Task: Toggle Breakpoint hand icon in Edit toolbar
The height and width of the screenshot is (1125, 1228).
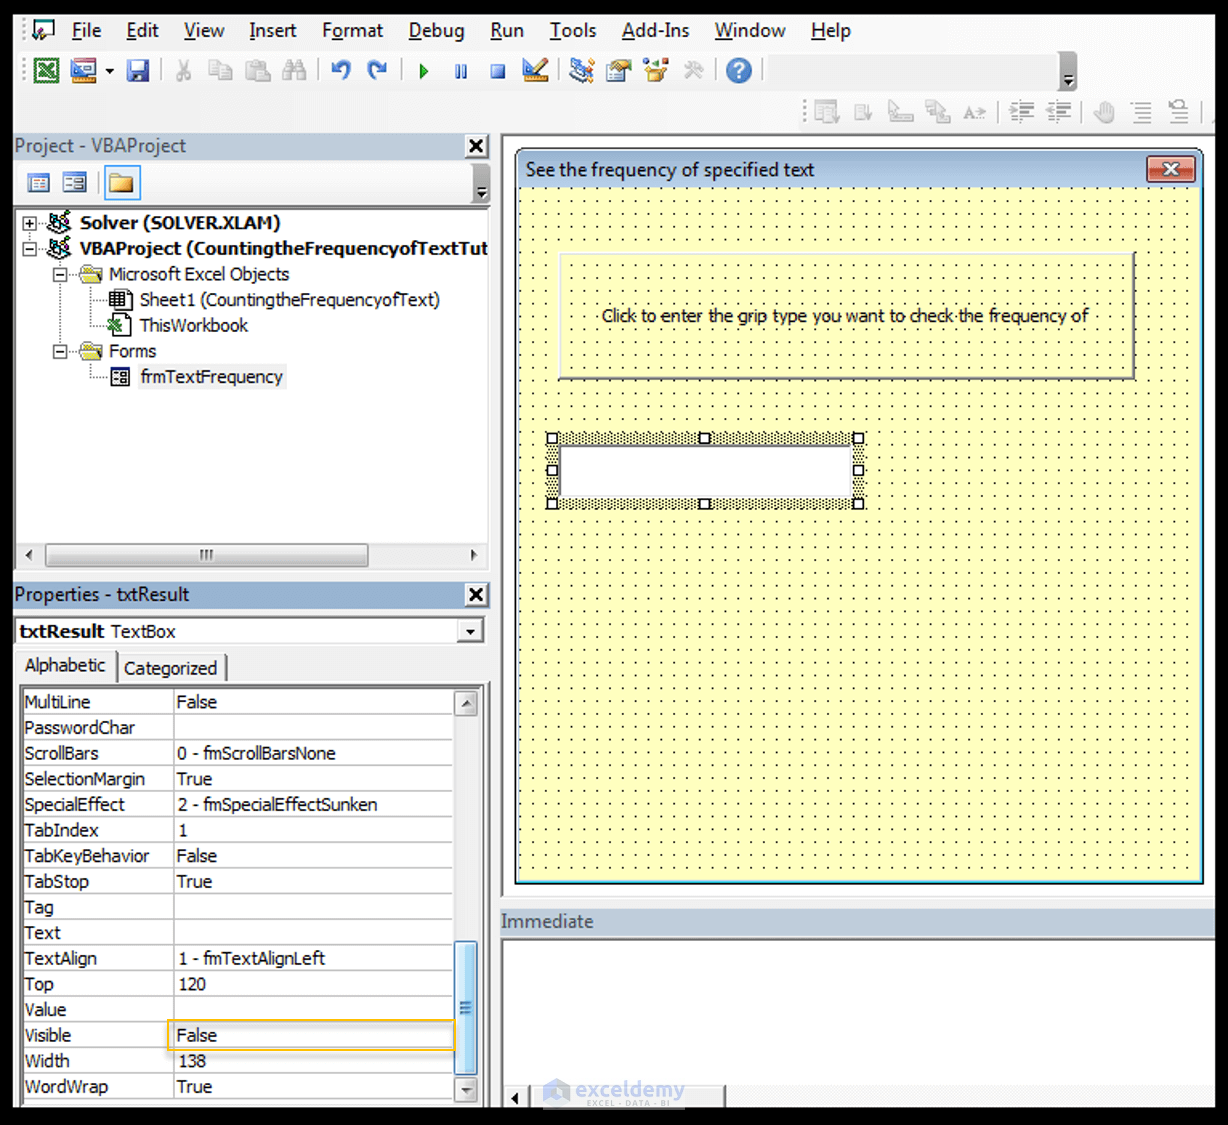Action: click(1104, 112)
